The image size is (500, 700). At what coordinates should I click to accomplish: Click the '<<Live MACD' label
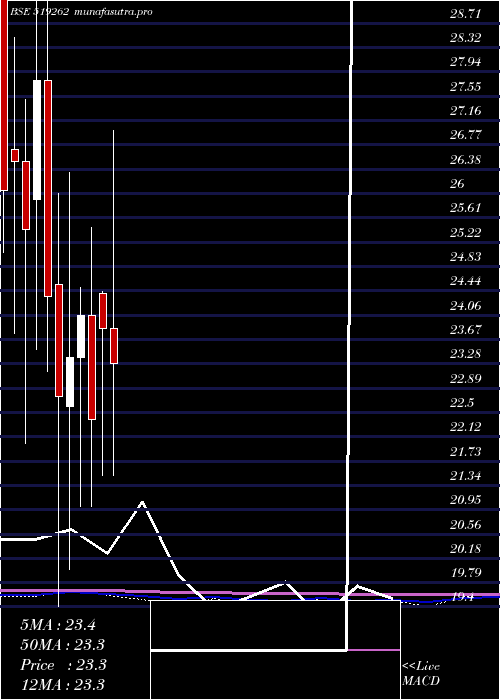(x=421, y=674)
